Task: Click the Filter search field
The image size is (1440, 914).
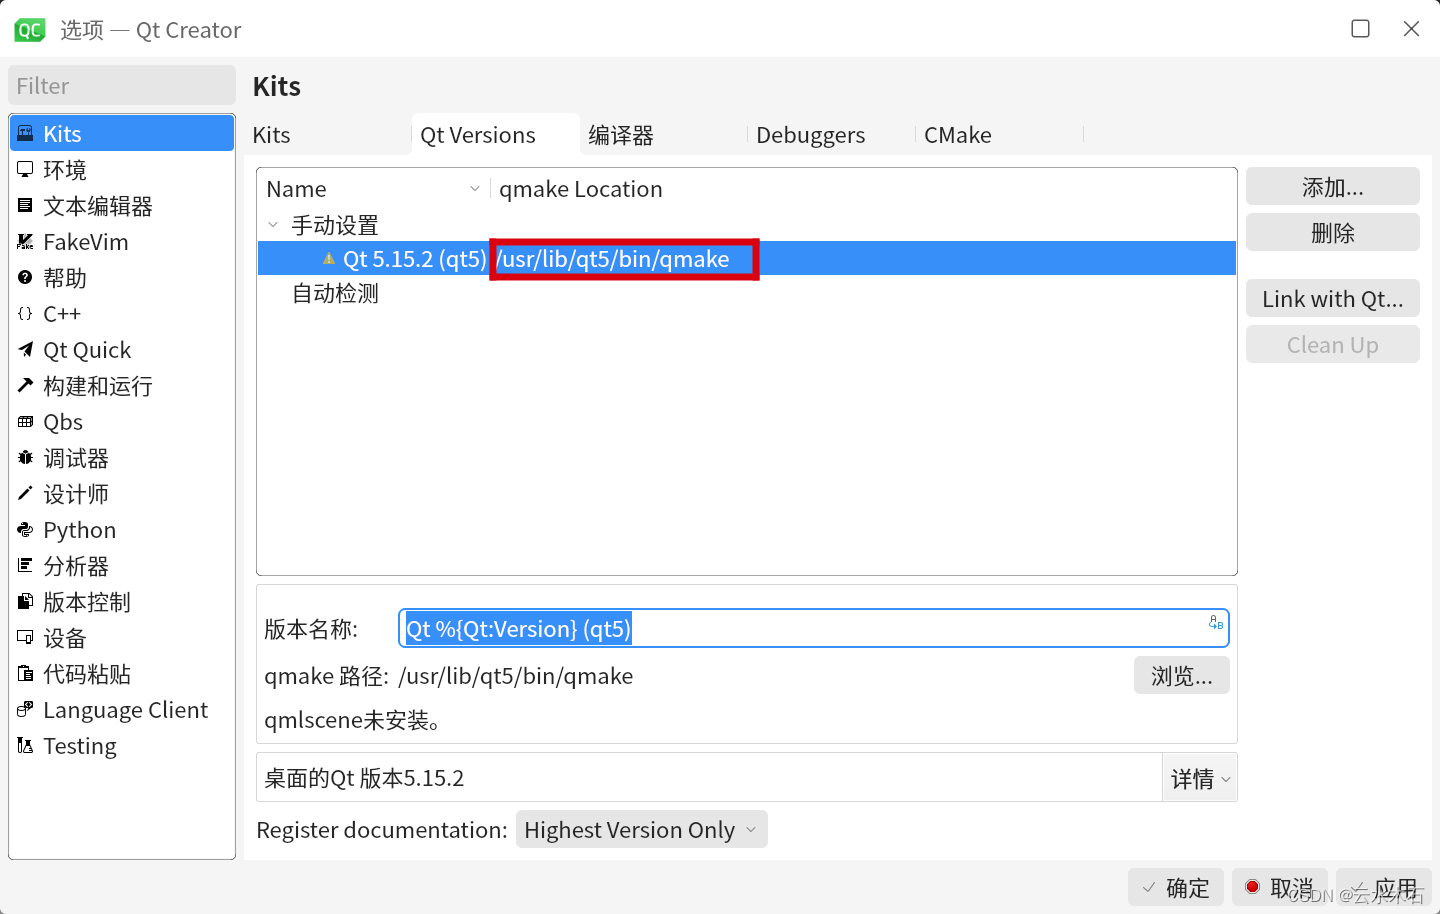Action: 122,86
